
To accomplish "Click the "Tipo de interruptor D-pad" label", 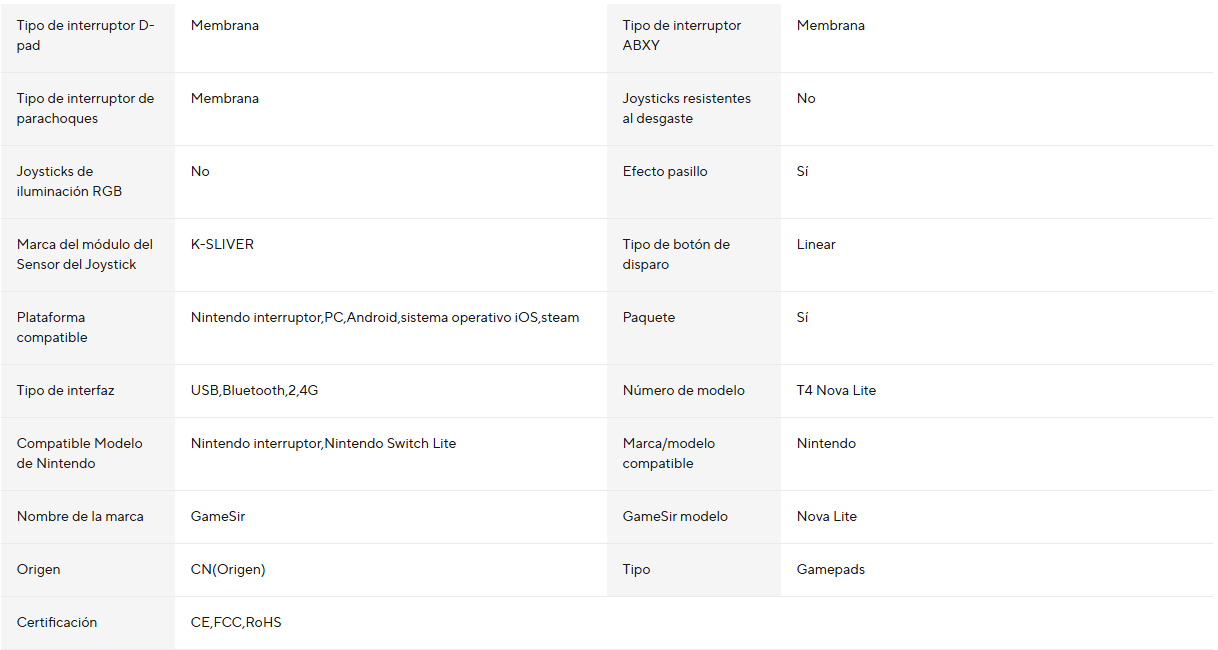I will click(86, 36).
